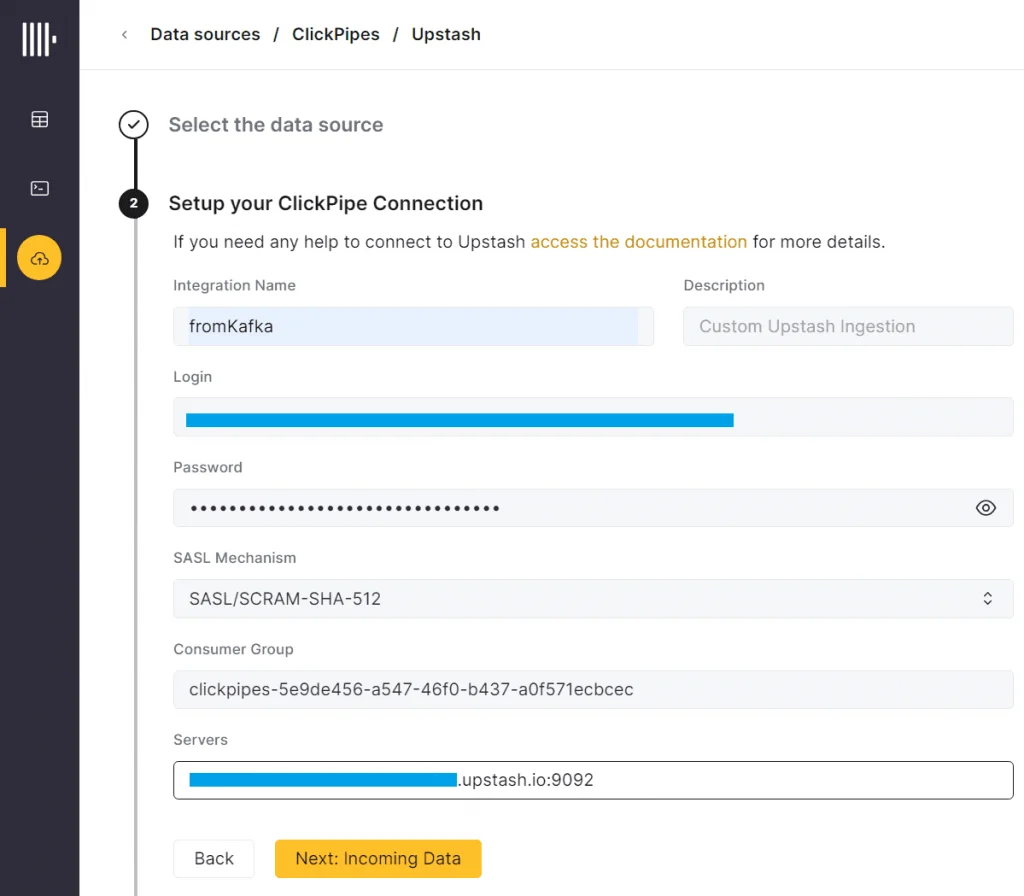Open the SASL Mechanism dropdown
The width and height of the screenshot is (1024, 896).
[x=593, y=599]
